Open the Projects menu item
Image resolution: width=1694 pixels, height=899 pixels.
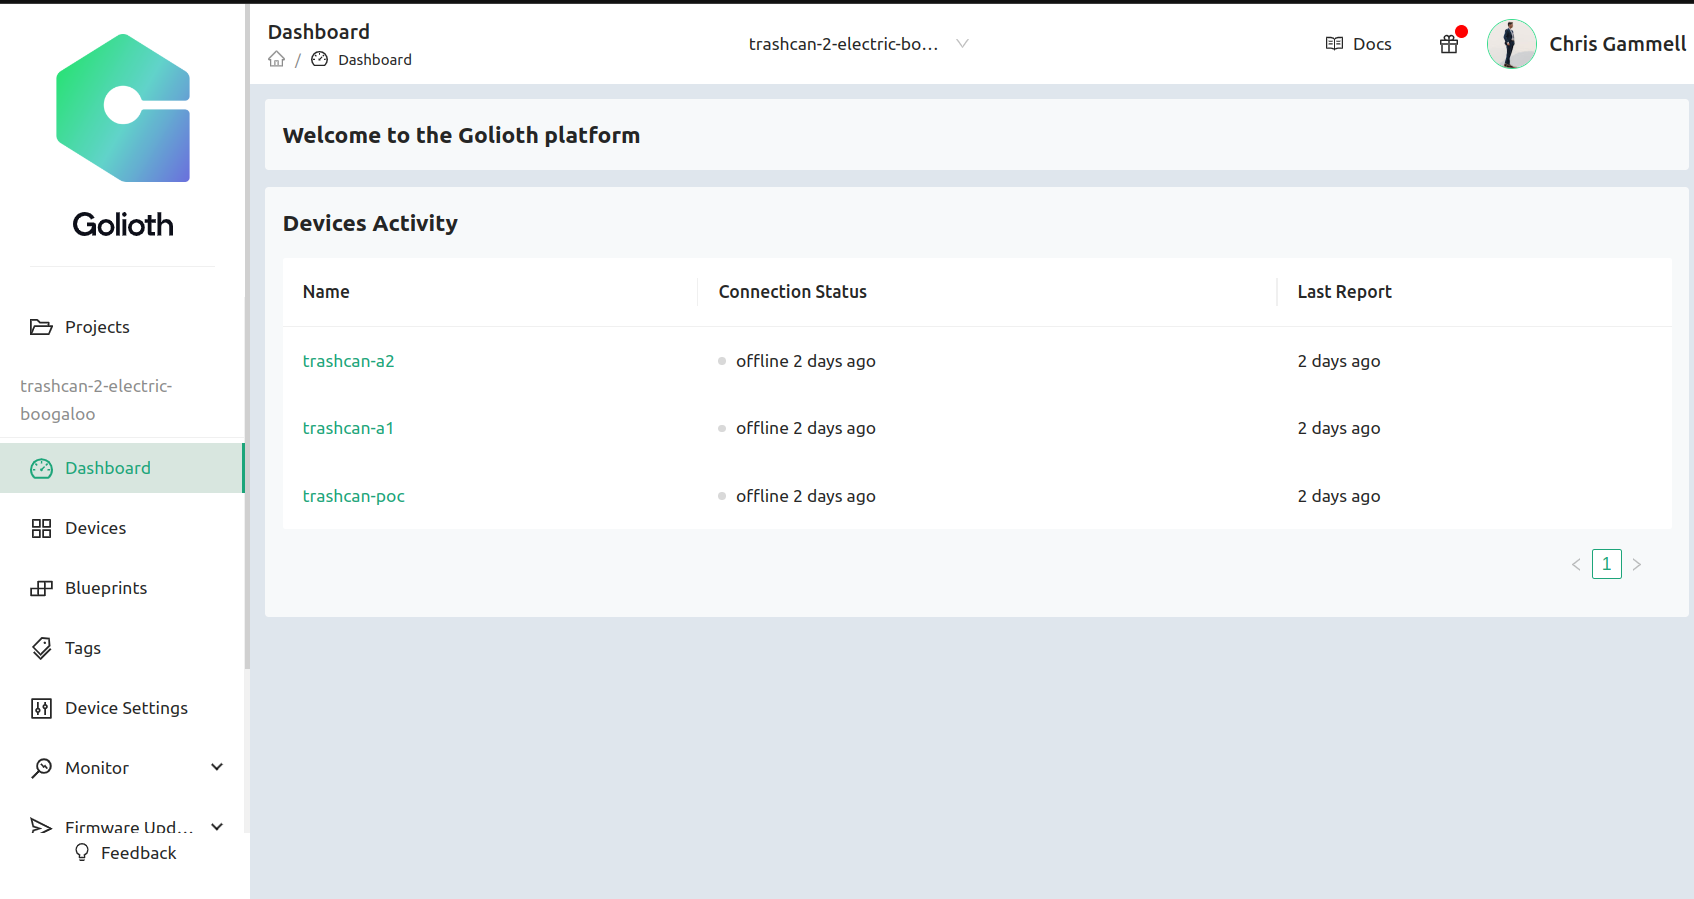click(x=122, y=327)
